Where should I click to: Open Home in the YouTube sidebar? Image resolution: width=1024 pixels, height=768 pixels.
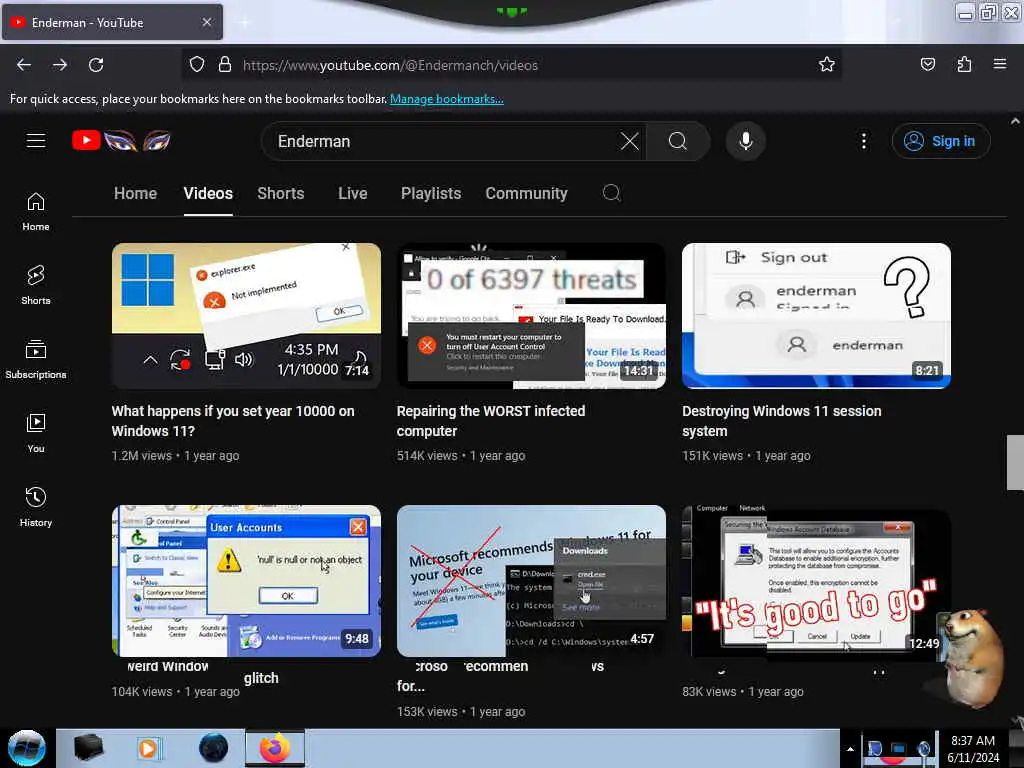tap(36, 212)
